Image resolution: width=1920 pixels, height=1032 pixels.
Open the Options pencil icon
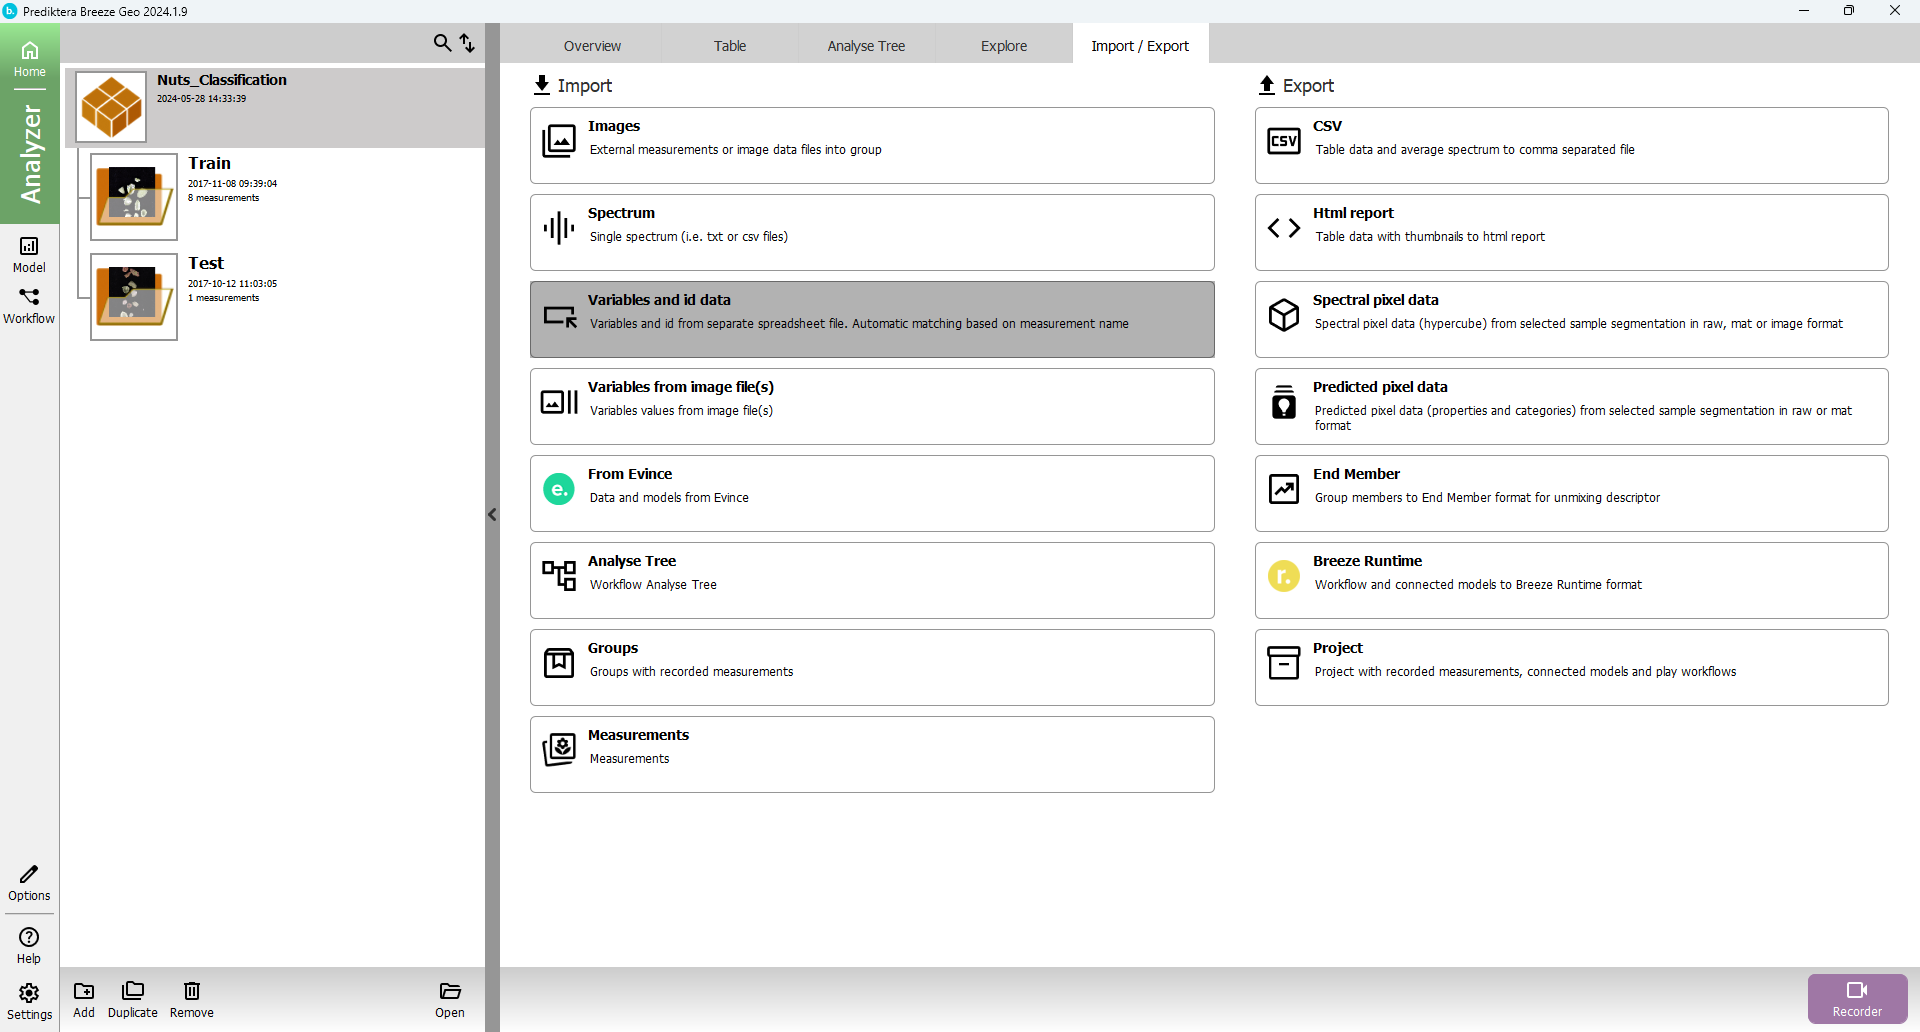[x=29, y=883]
